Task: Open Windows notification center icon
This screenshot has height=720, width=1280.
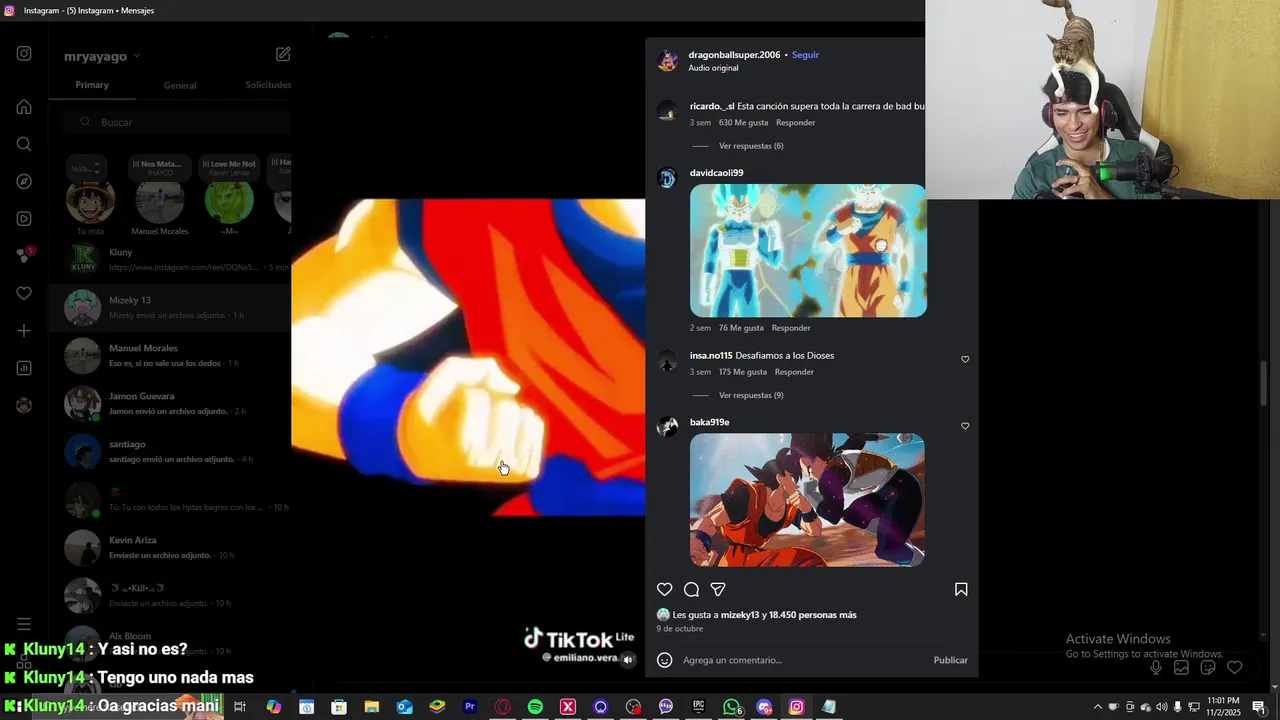Action: pos(1258,707)
